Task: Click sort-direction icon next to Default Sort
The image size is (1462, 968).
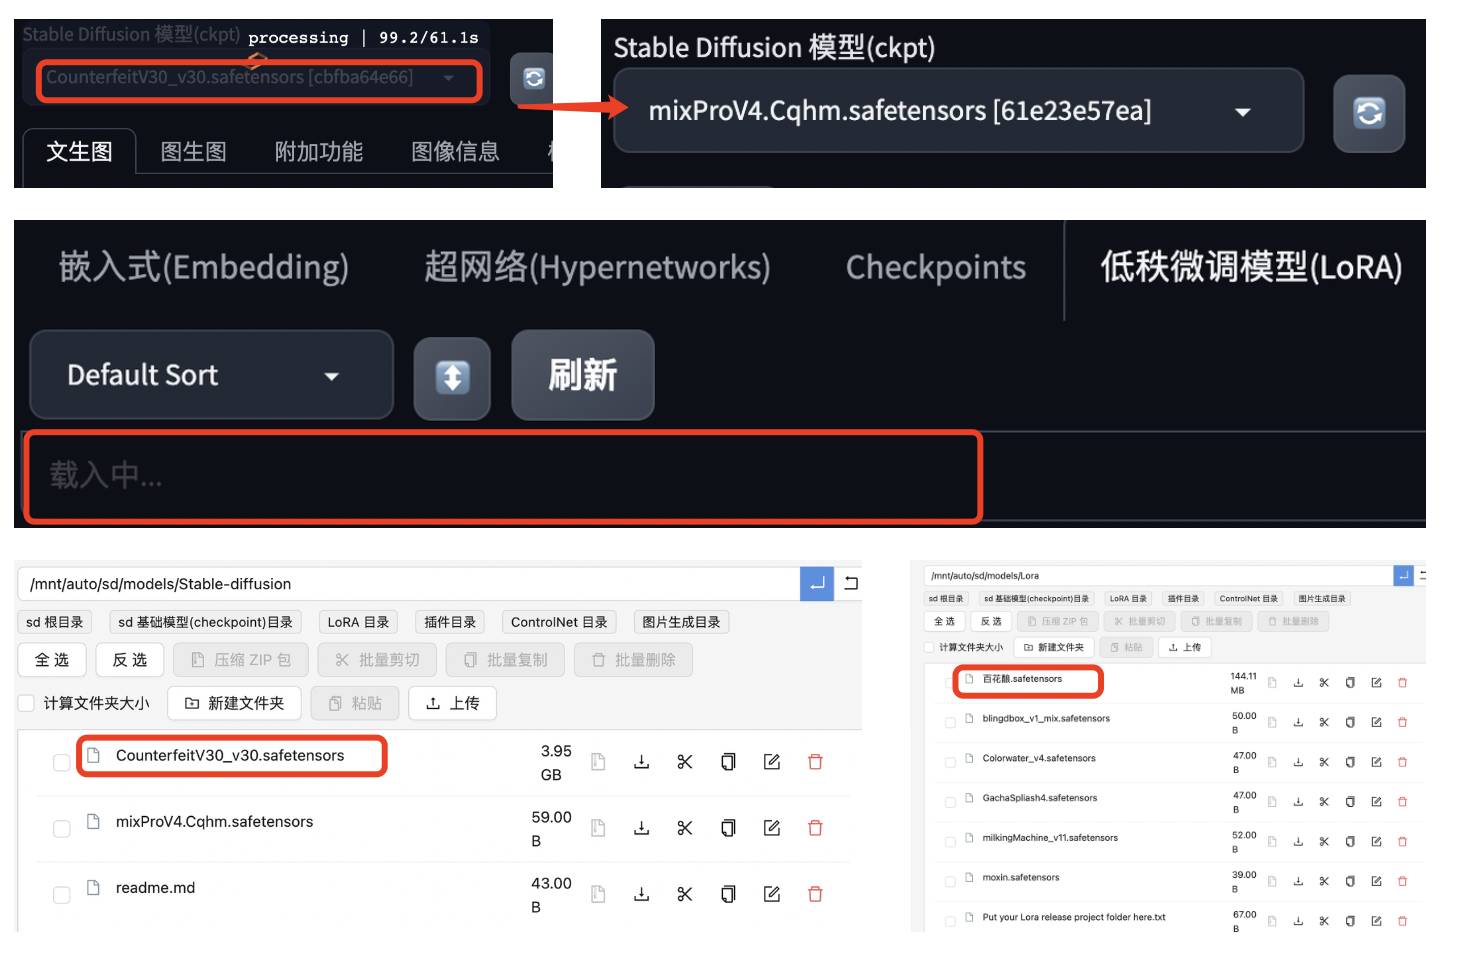Action: tap(452, 377)
